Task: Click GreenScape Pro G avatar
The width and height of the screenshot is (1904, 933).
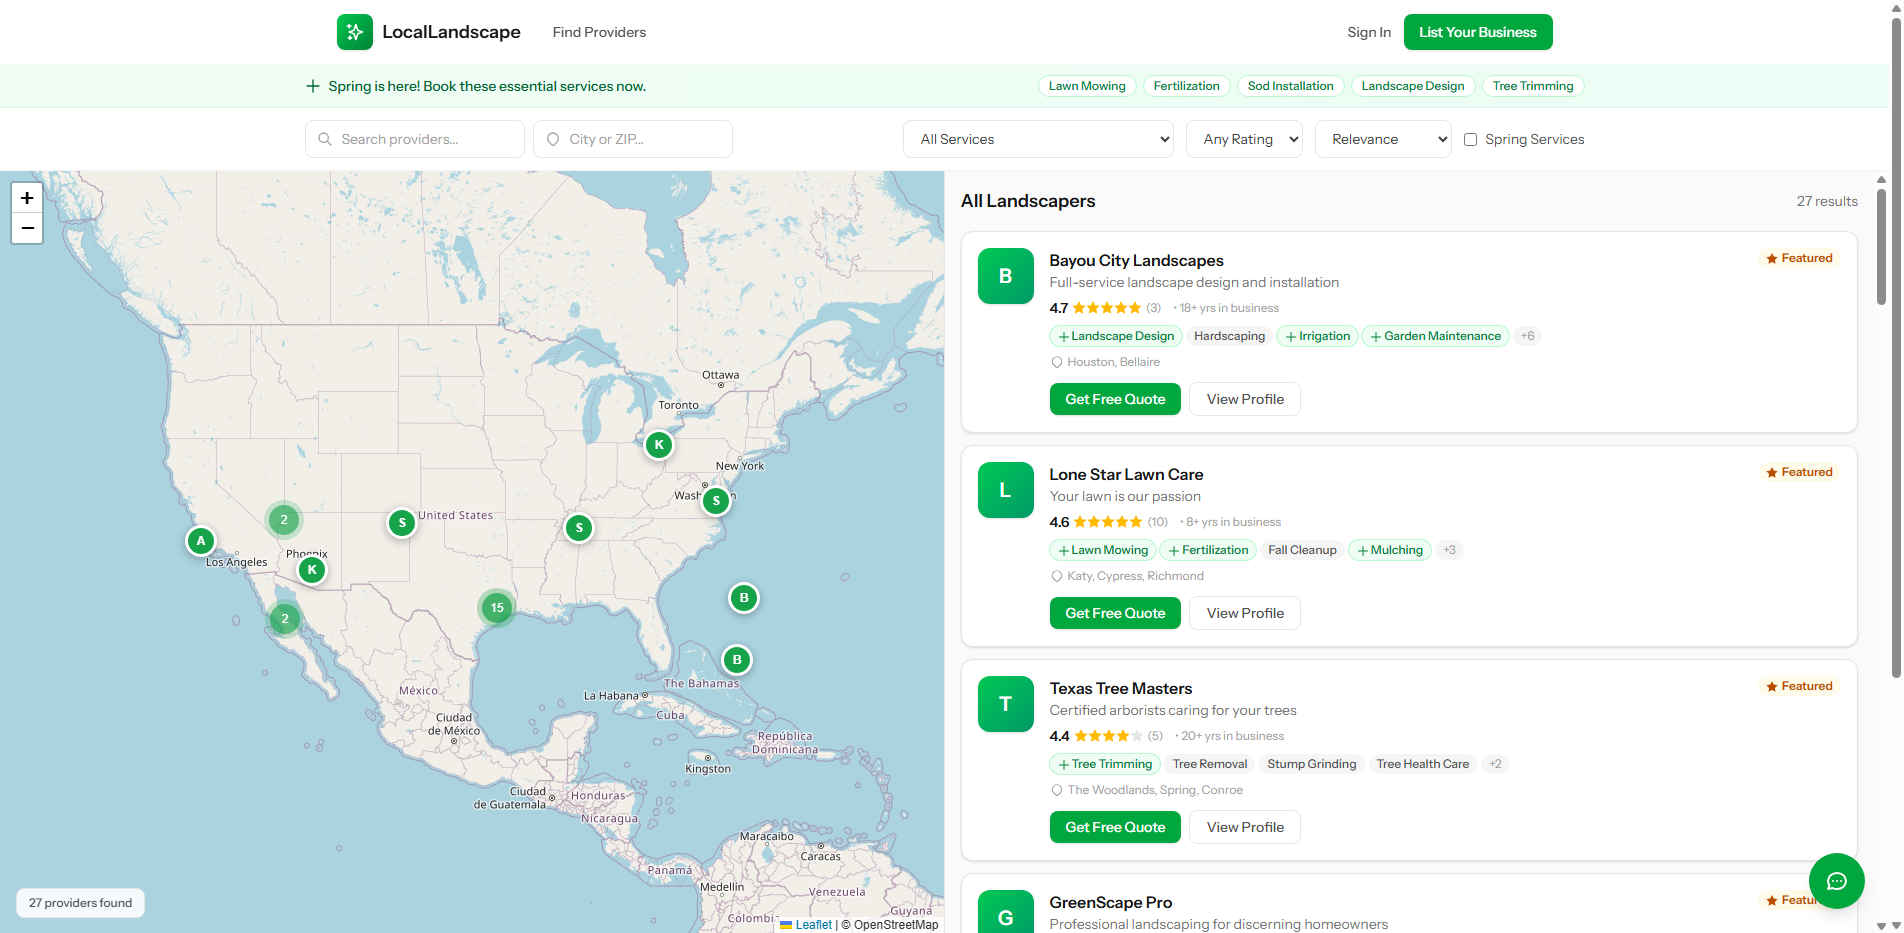Action: point(1006,911)
